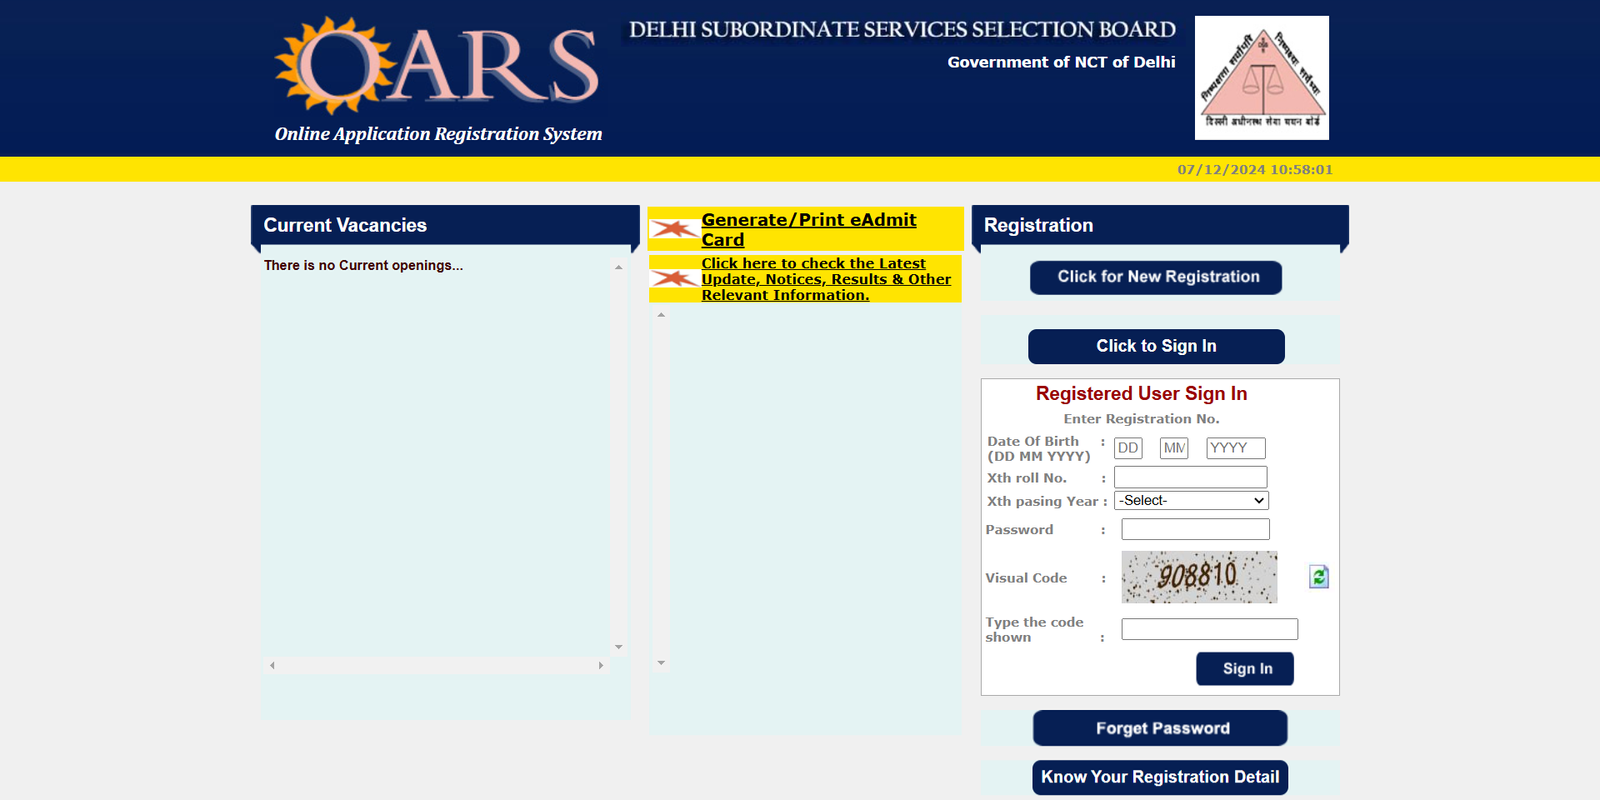Focus the MM month field
Image resolution: width=1600 pixels, height=800 pixels.
1174,448
